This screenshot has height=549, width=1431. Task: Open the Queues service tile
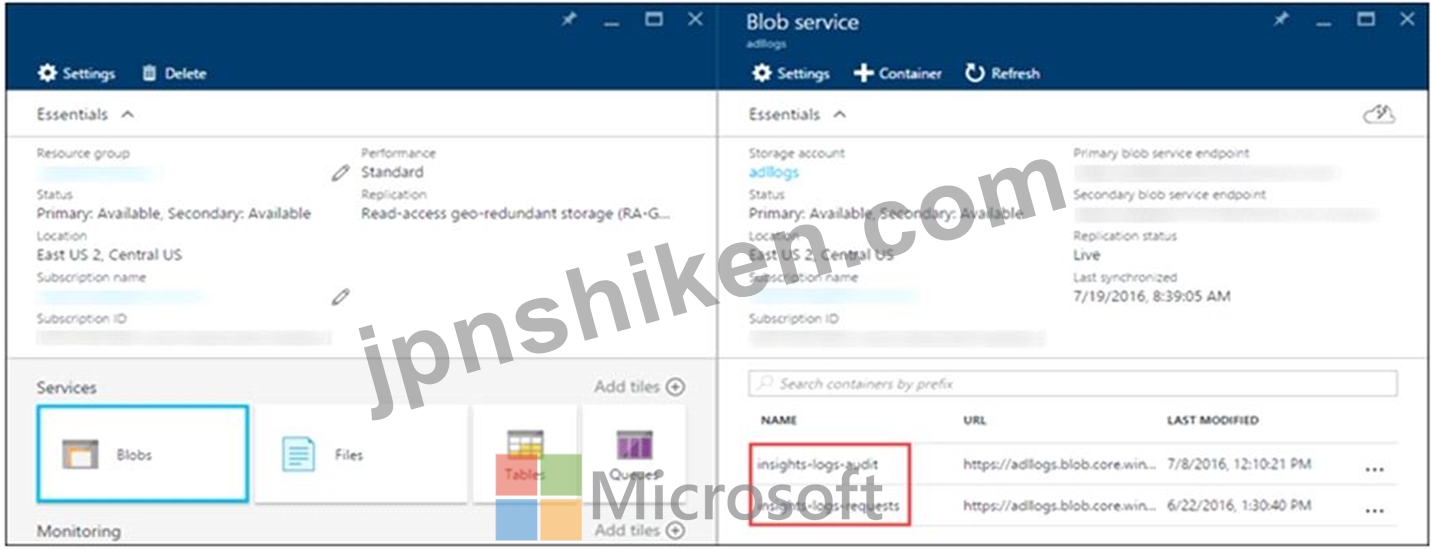[x=634, y=454]
